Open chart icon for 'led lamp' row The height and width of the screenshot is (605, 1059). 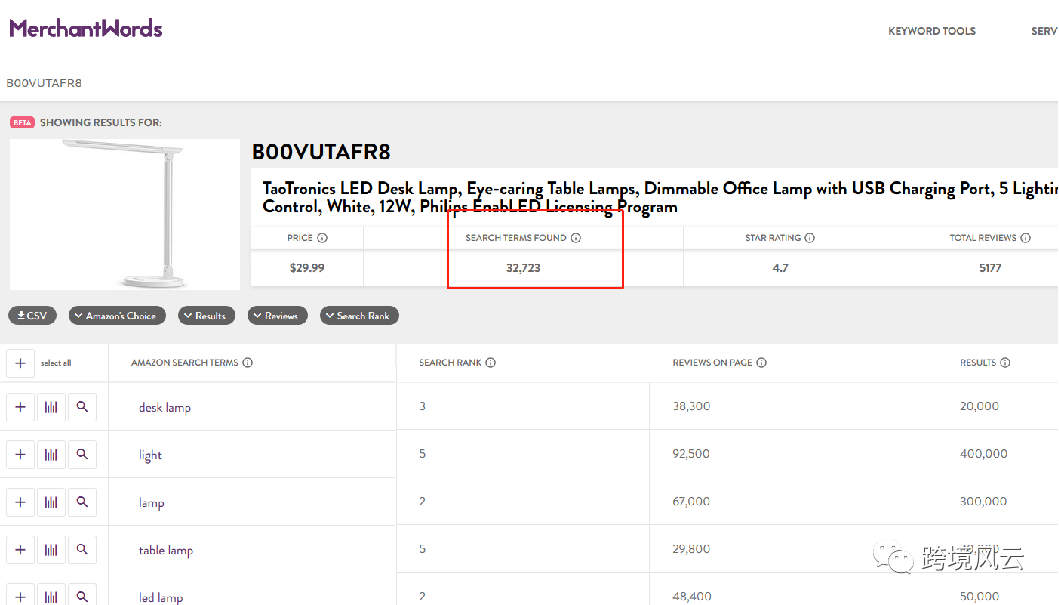[51, 596]
